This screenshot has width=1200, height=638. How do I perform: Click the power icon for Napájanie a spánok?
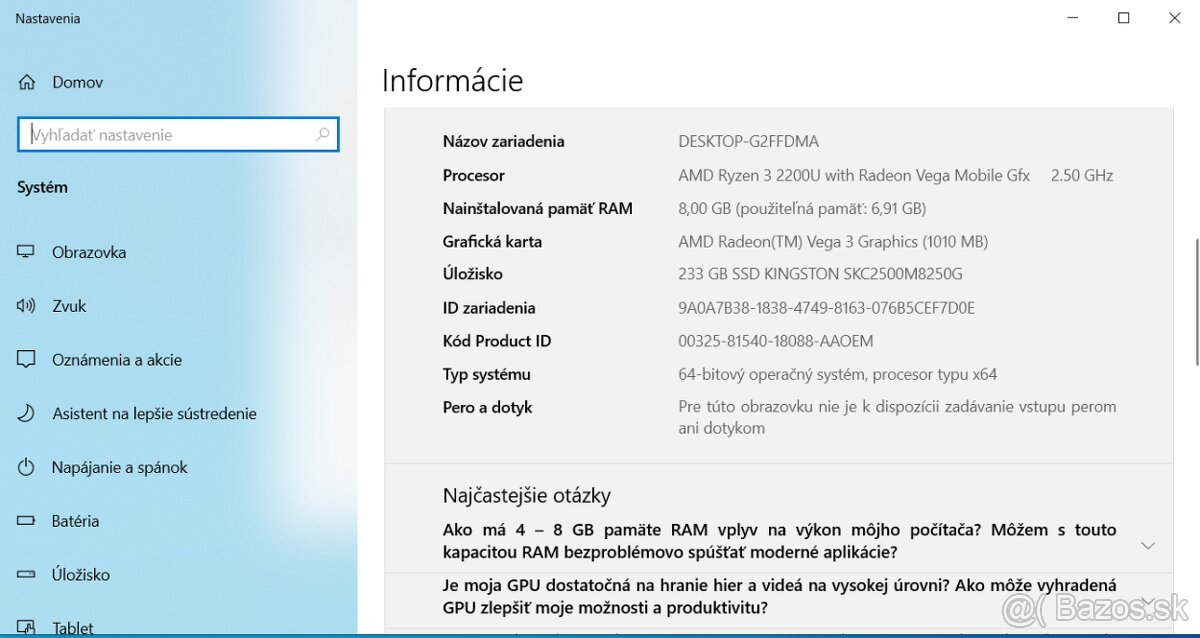pos(27,468)
